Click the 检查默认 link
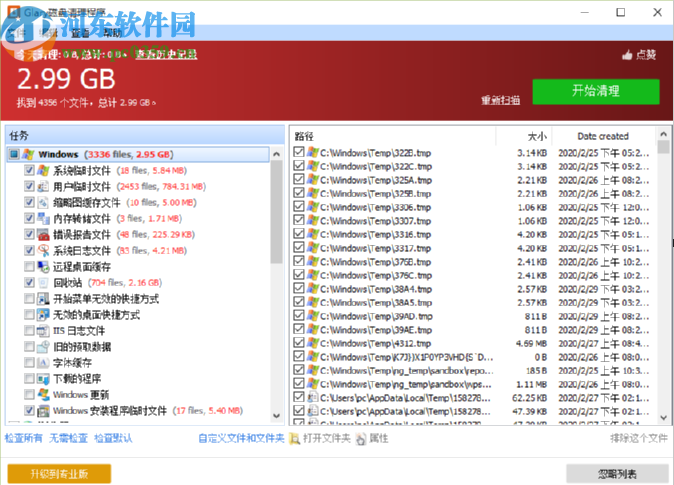This screenshot has width=674, height=485. click(x=113, y=438)
